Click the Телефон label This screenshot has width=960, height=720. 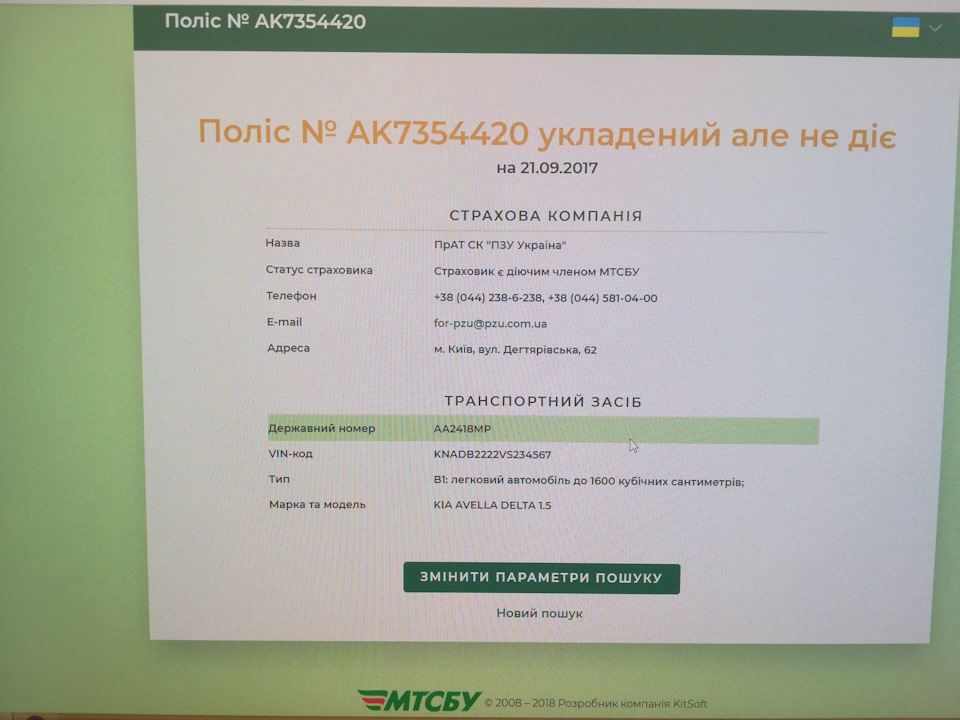[x=291, y=296]
